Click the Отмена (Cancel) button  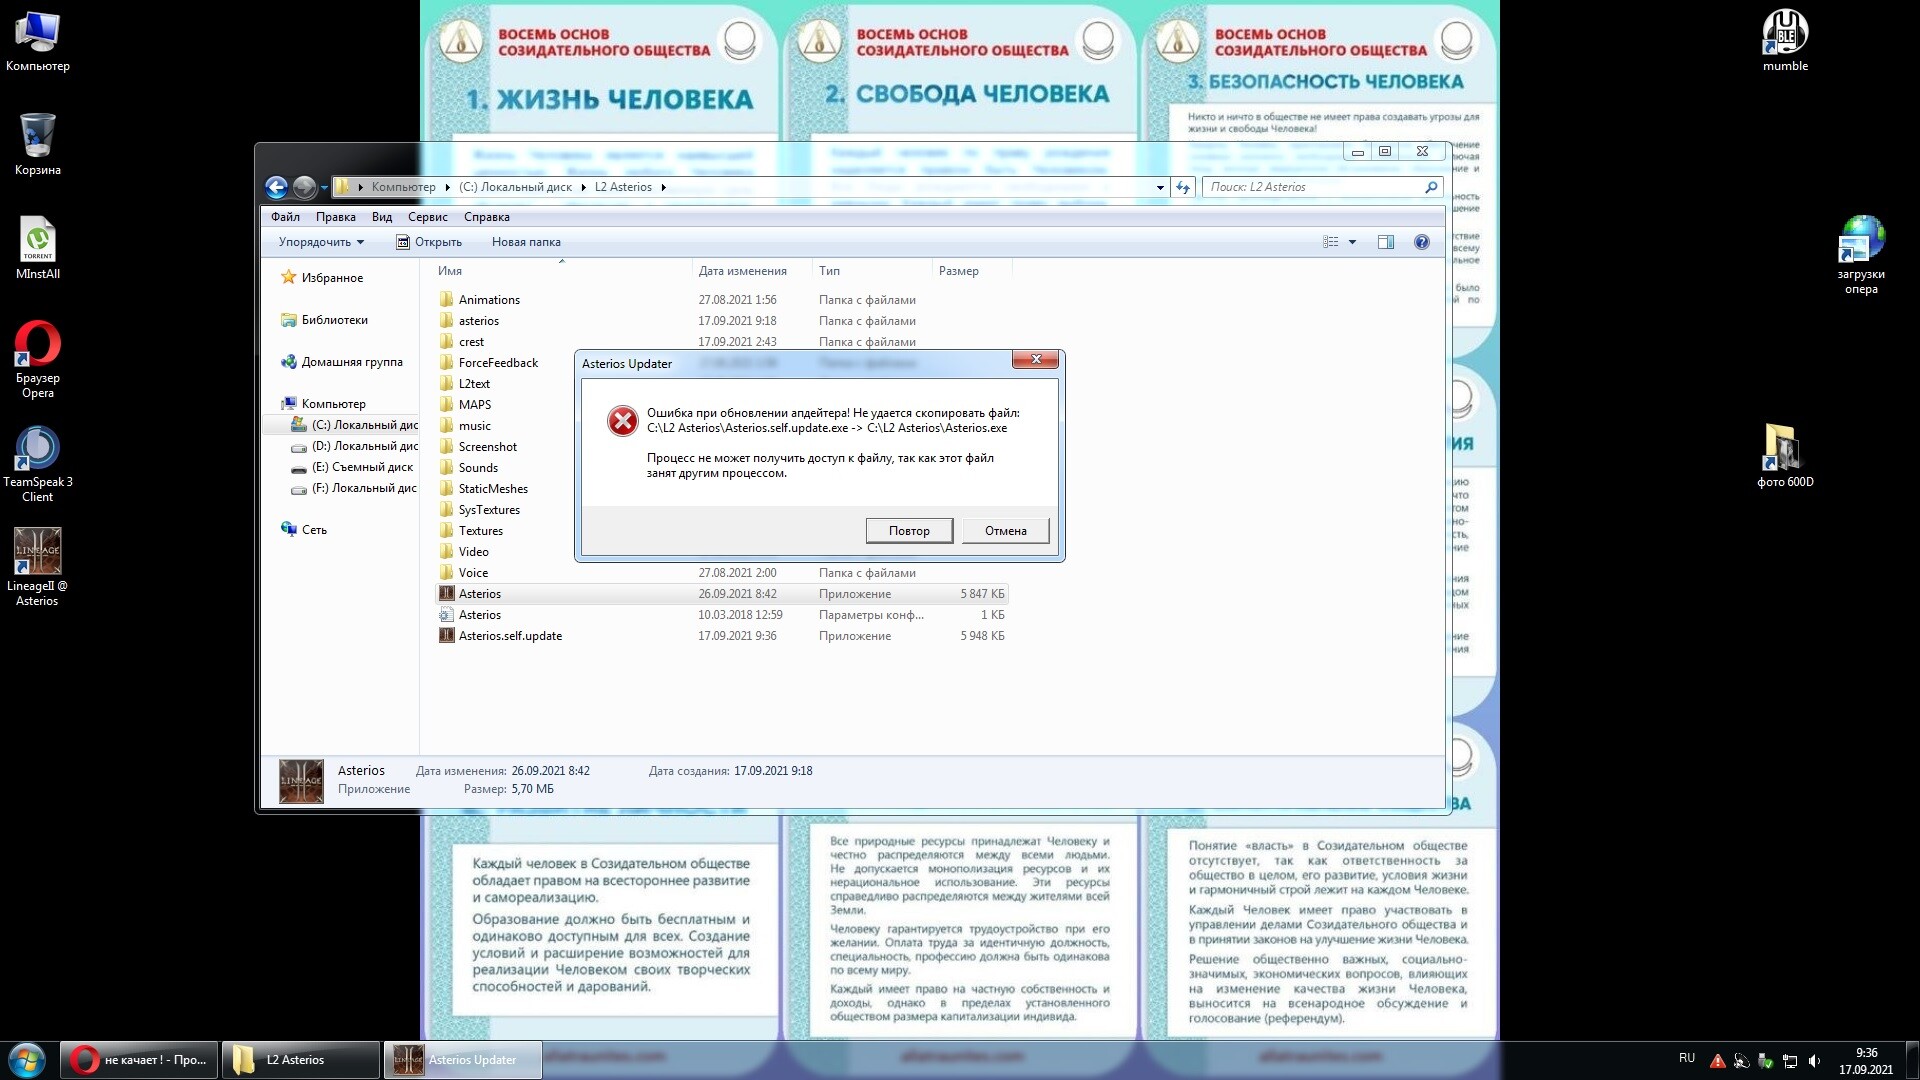1005,530
